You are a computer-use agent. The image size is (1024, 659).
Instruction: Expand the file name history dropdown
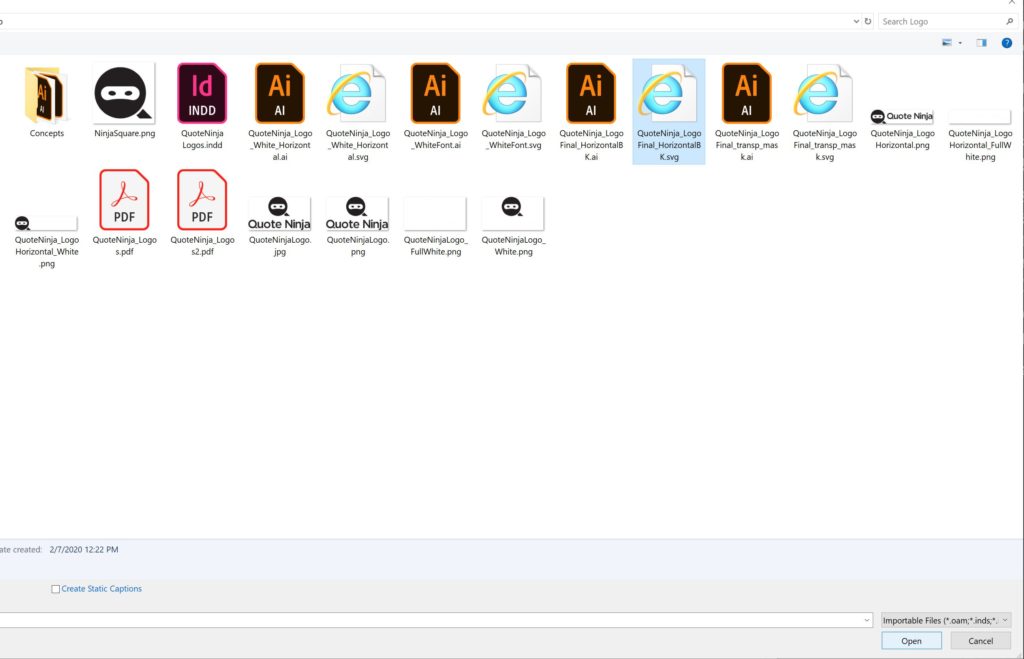(x=867, y=620)
